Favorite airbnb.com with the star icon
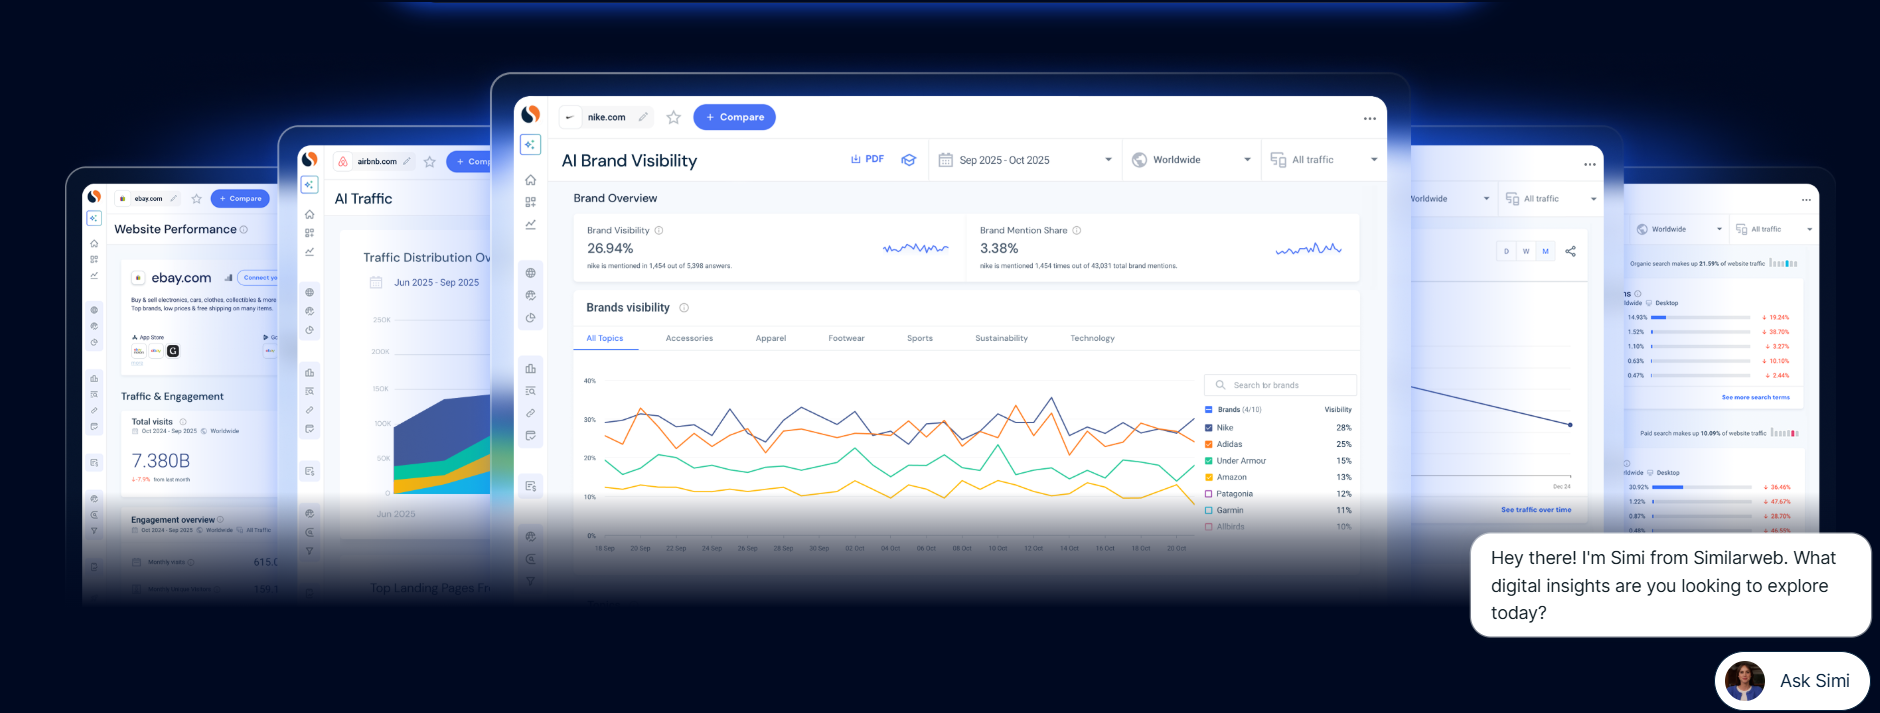Viewport: 1880px width, 713px height. pos(429,161)
